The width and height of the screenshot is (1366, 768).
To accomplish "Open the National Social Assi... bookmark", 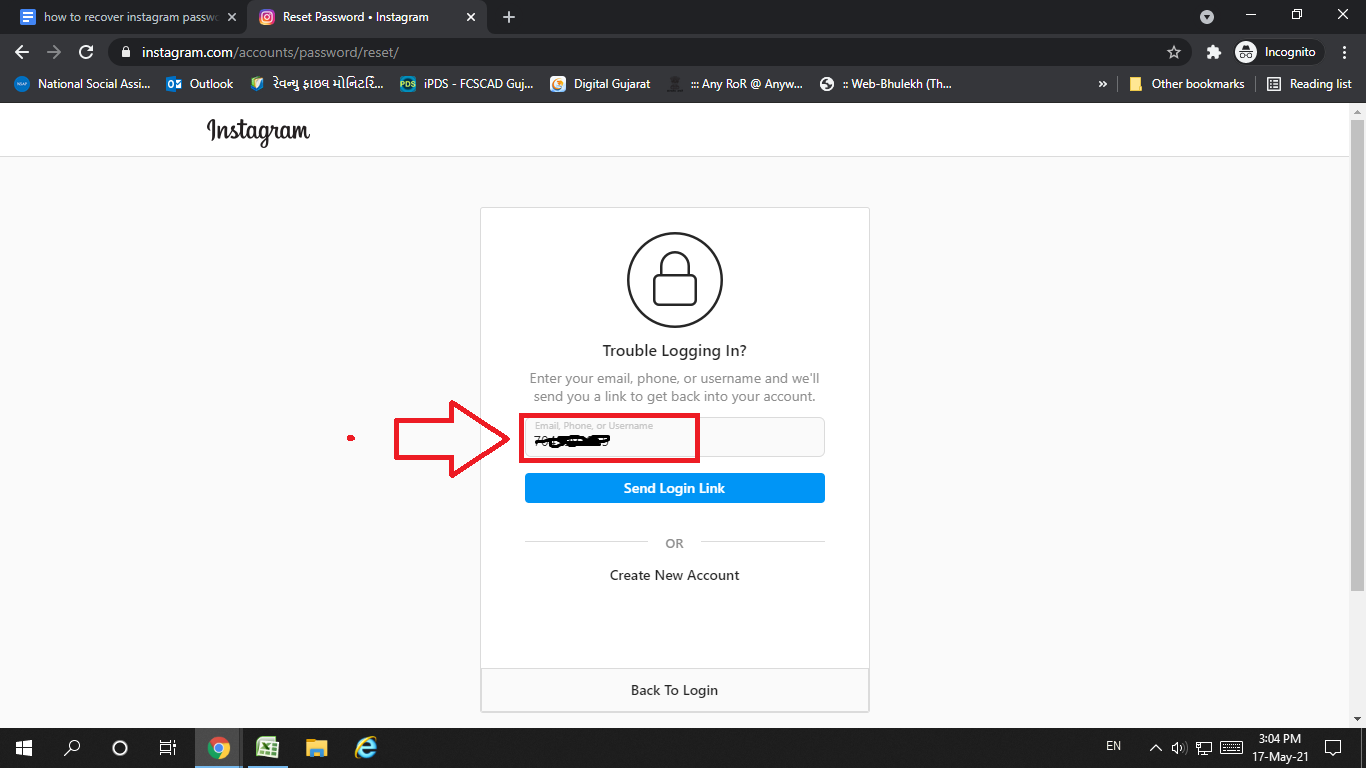I will (x=82, y=84).
